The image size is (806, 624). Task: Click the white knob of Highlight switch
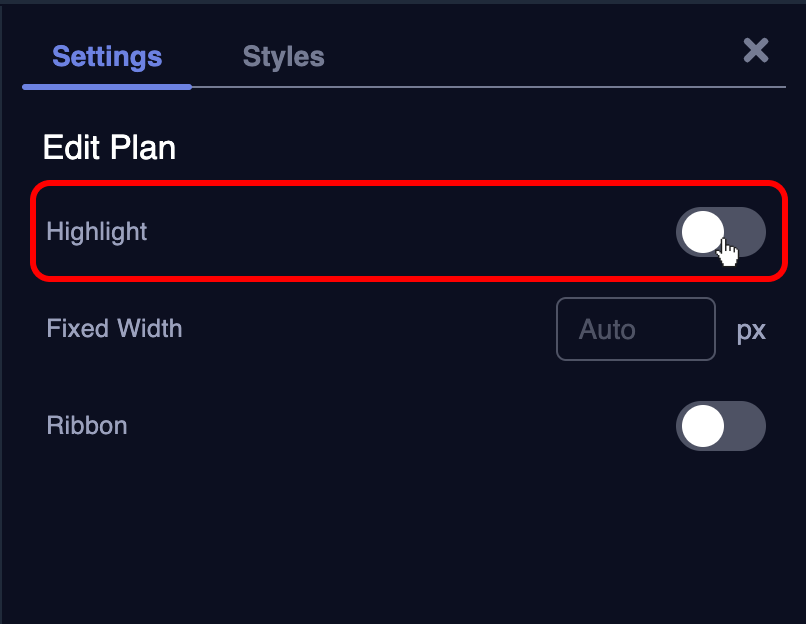702,233
